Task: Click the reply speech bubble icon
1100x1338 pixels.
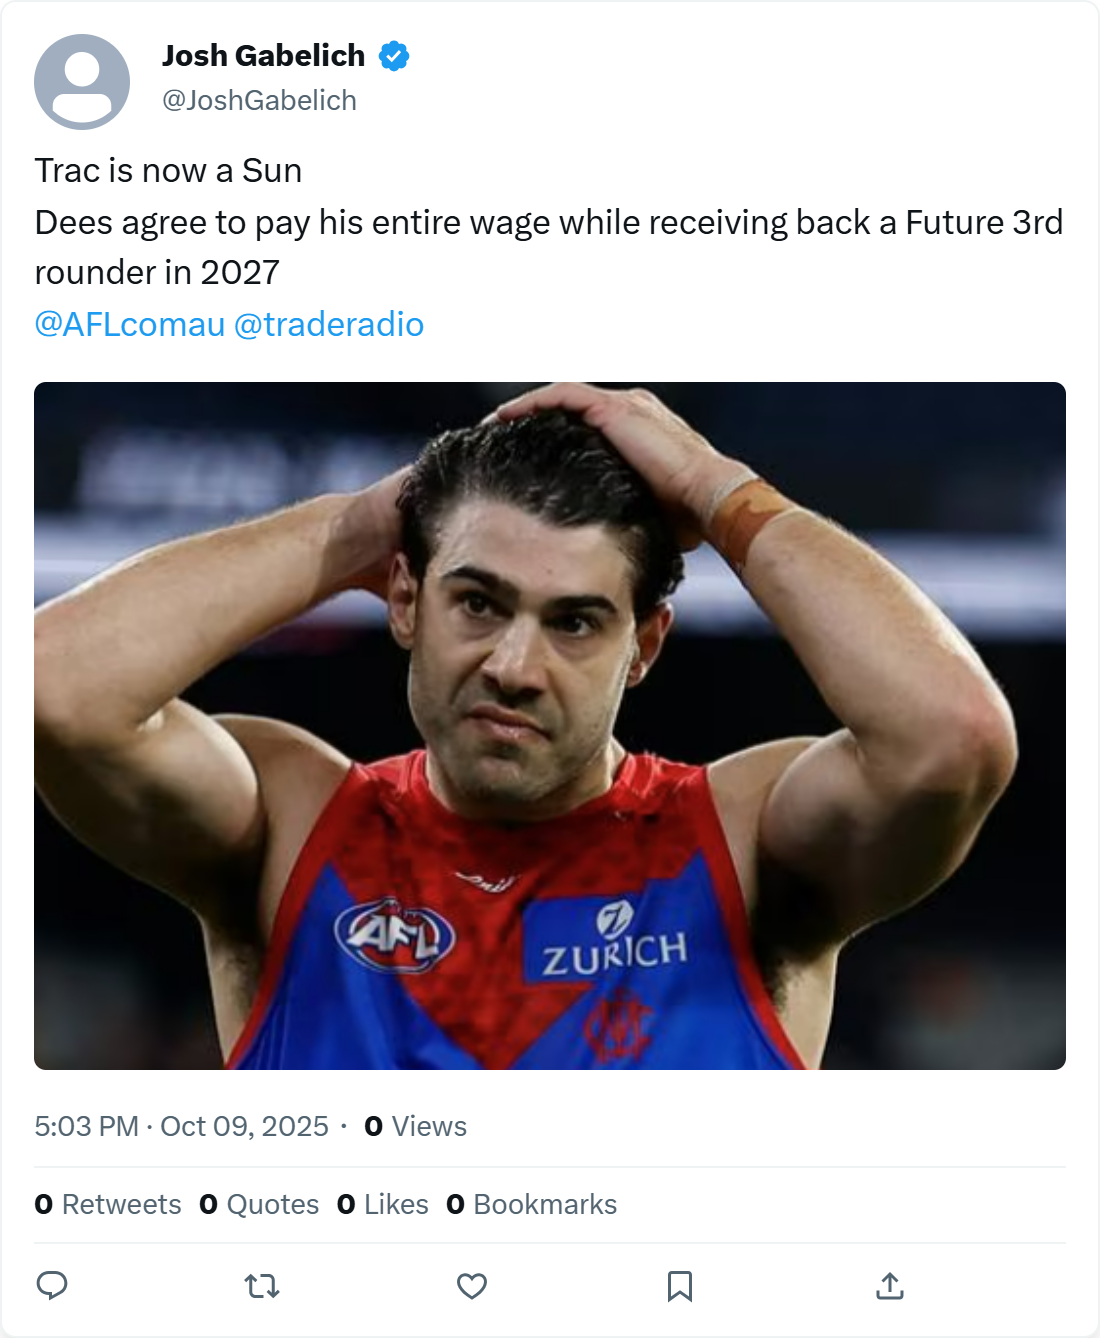Action: [52, 1285]
